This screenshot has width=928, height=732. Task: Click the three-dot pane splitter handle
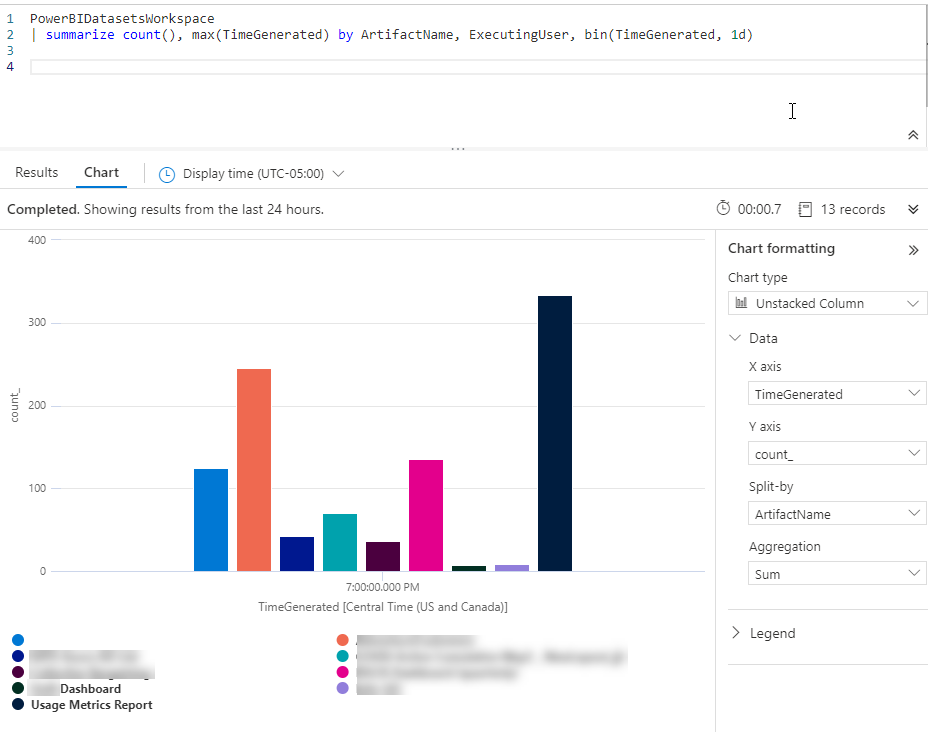point(457,149)
